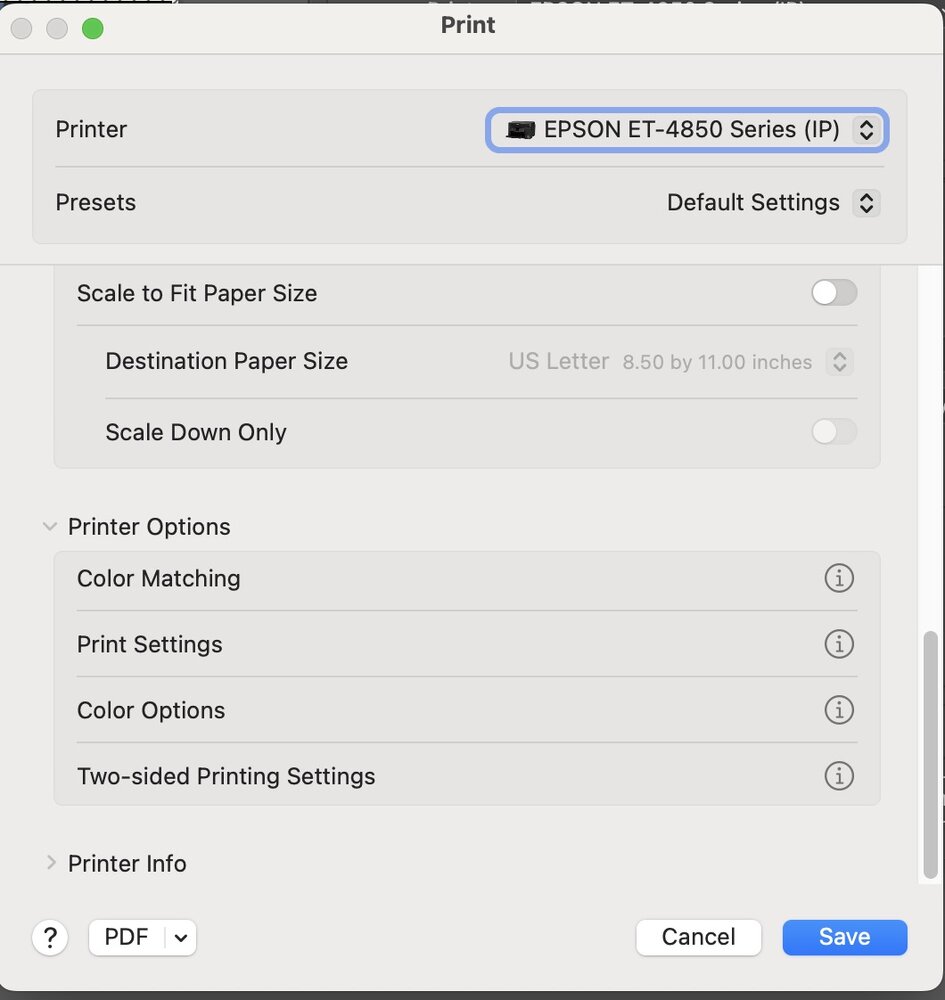The height and width of the screenshot is (1000, 945).
Task: Expand the Printer Info section
Action: click(50, 863)
